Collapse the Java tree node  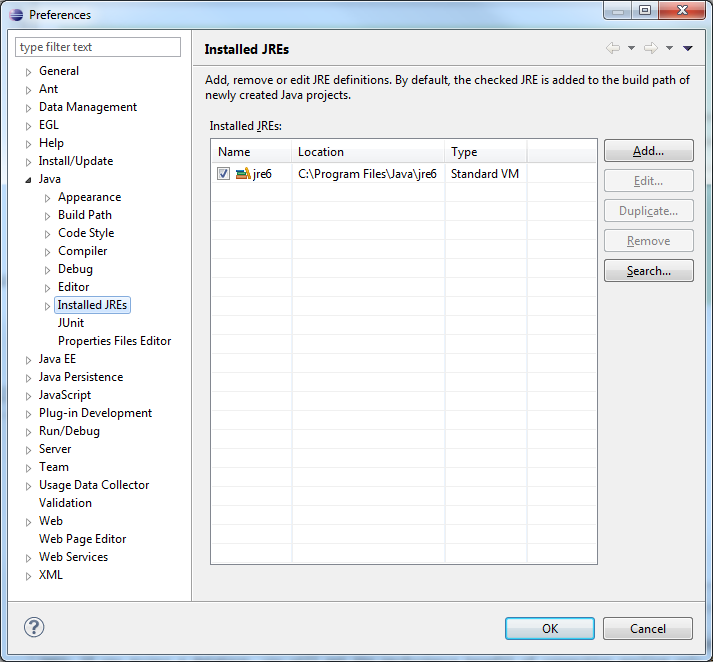click(28, 180)
